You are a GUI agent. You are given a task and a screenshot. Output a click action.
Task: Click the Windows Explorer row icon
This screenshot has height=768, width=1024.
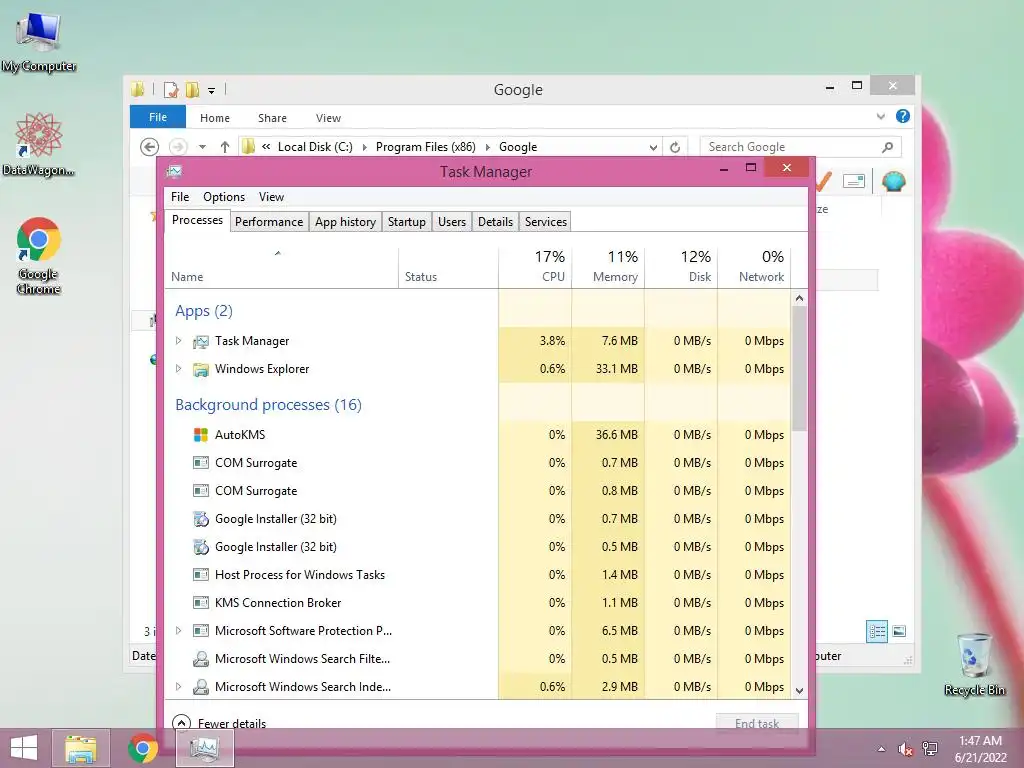[x=200, y=370]
